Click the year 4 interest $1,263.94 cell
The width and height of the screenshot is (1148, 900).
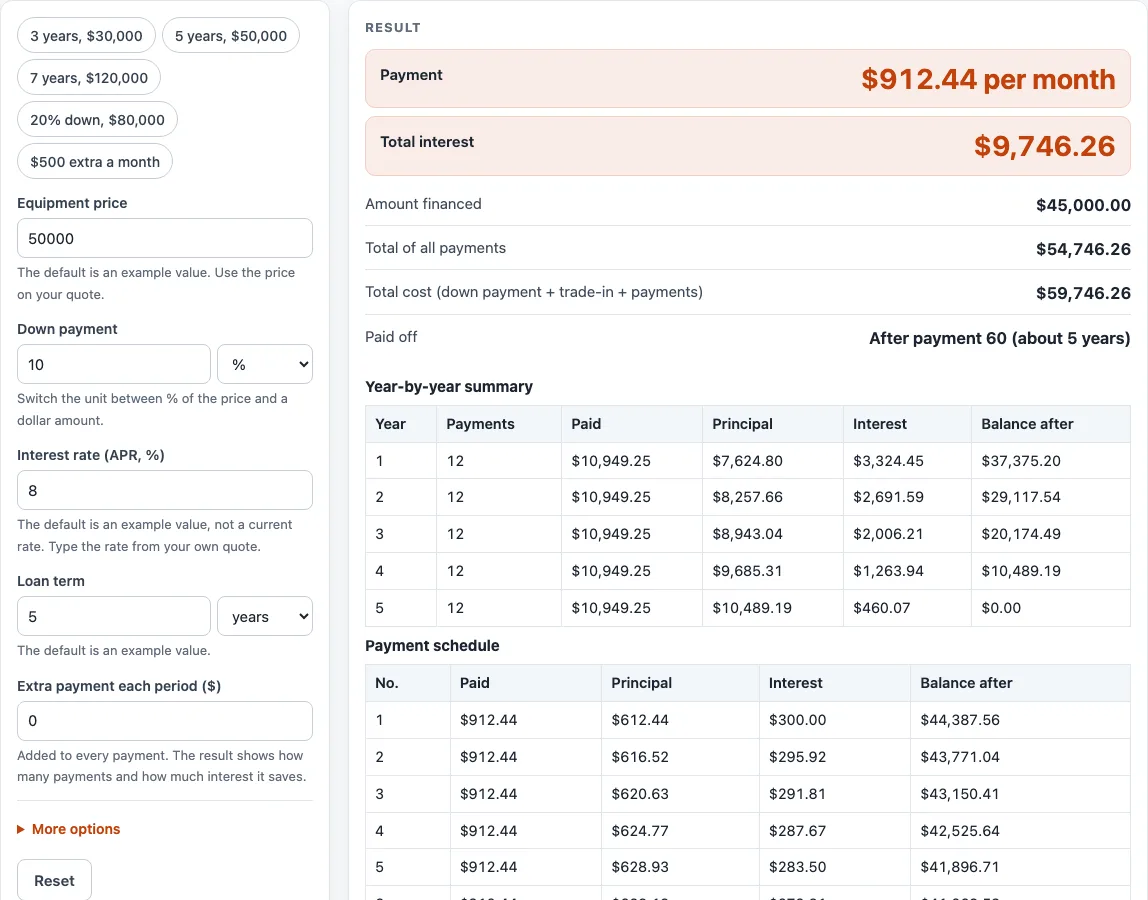click(x=907, y=570)
